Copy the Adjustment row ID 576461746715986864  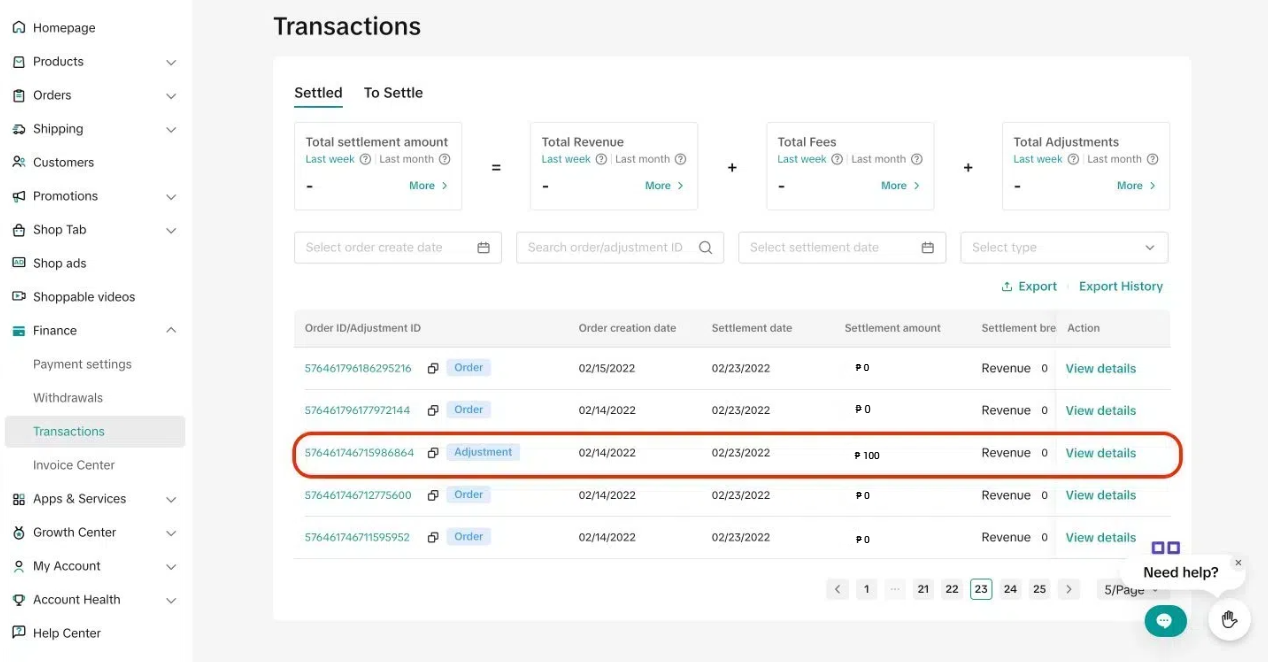coord(433,453)
